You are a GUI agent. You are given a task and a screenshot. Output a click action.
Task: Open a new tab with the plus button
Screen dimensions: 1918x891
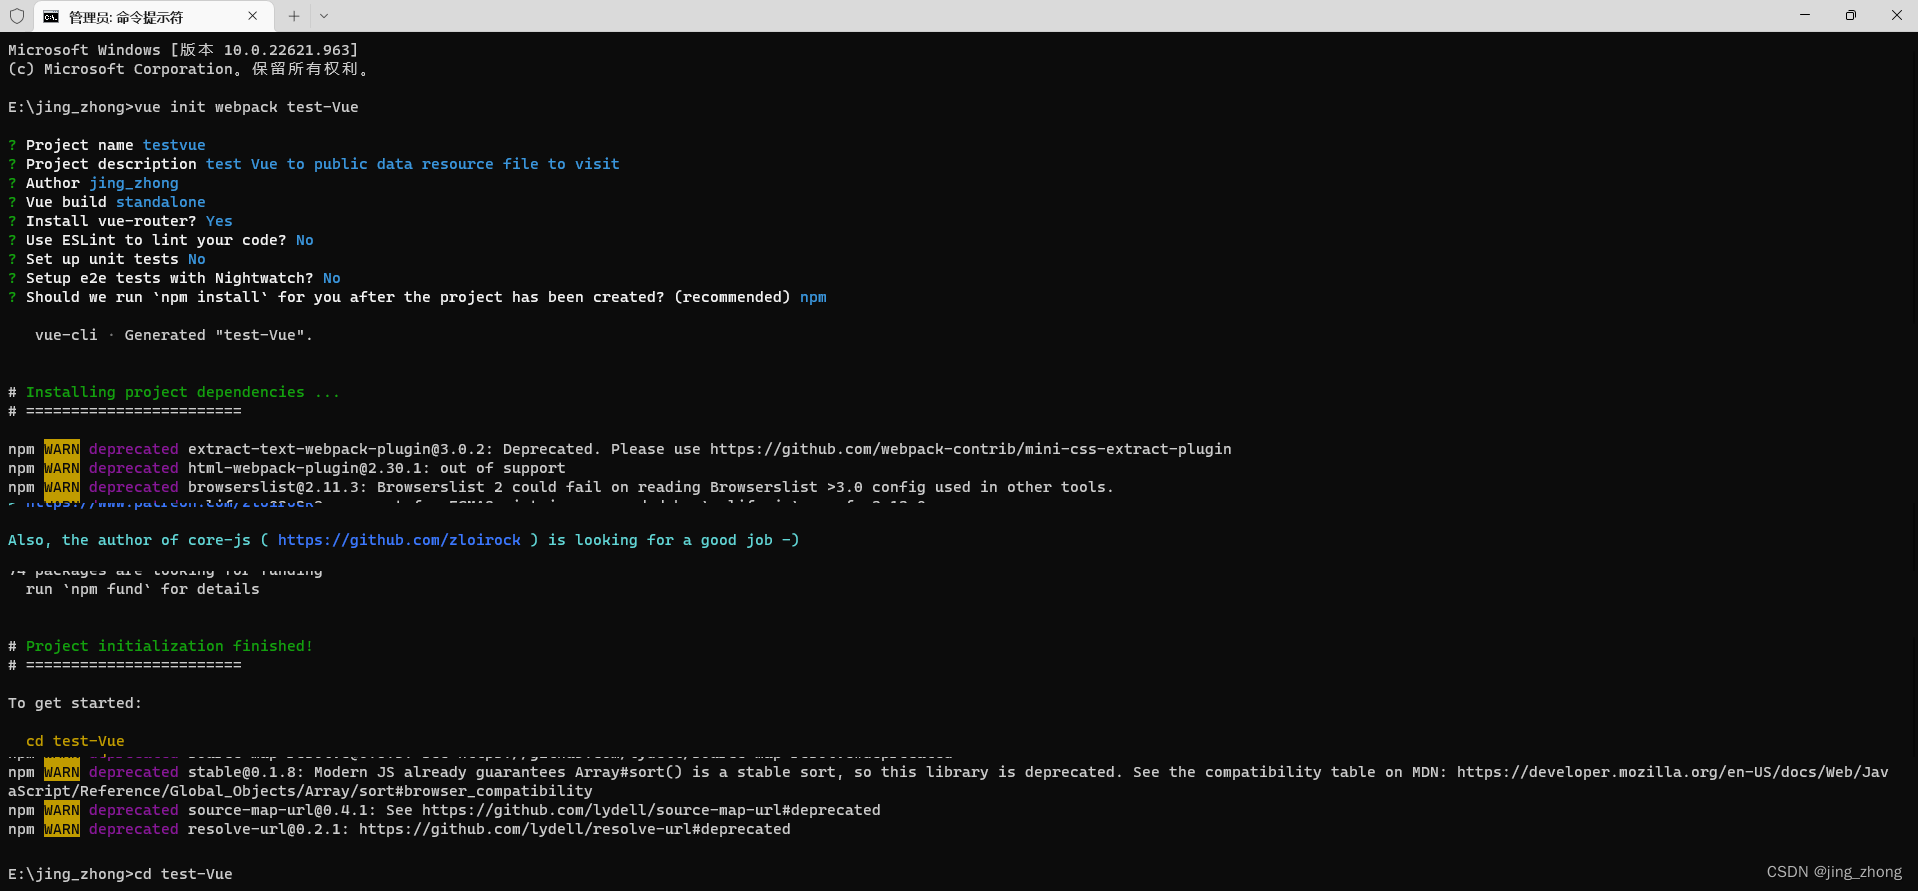coord(294,16)
